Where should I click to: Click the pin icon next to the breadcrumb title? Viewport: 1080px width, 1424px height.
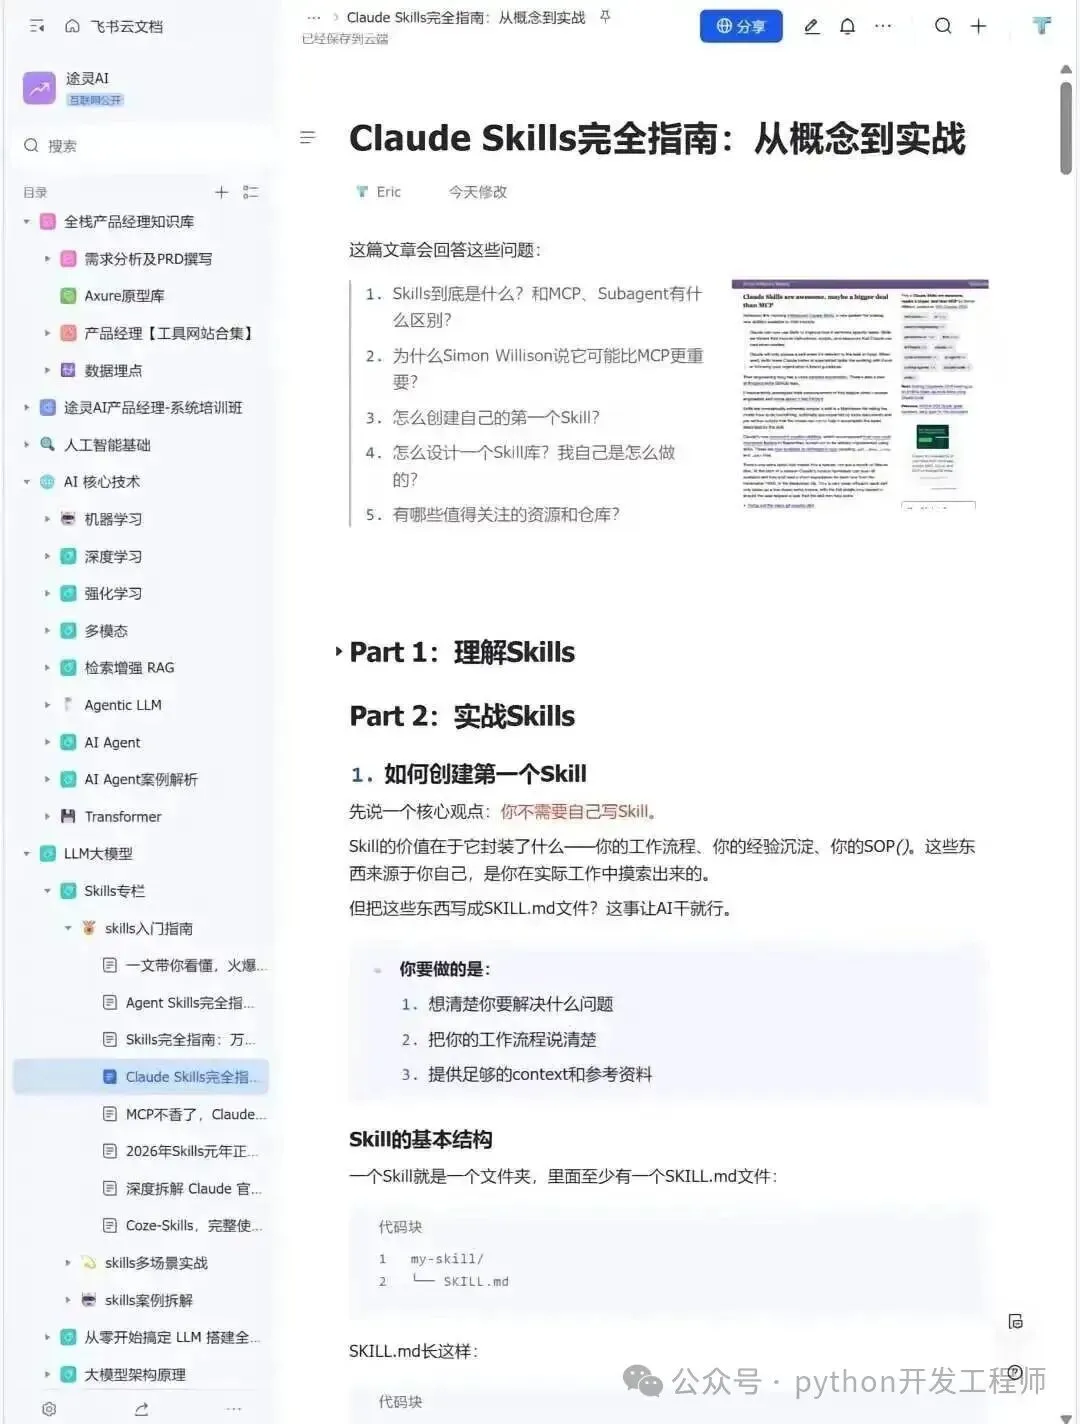605,17
